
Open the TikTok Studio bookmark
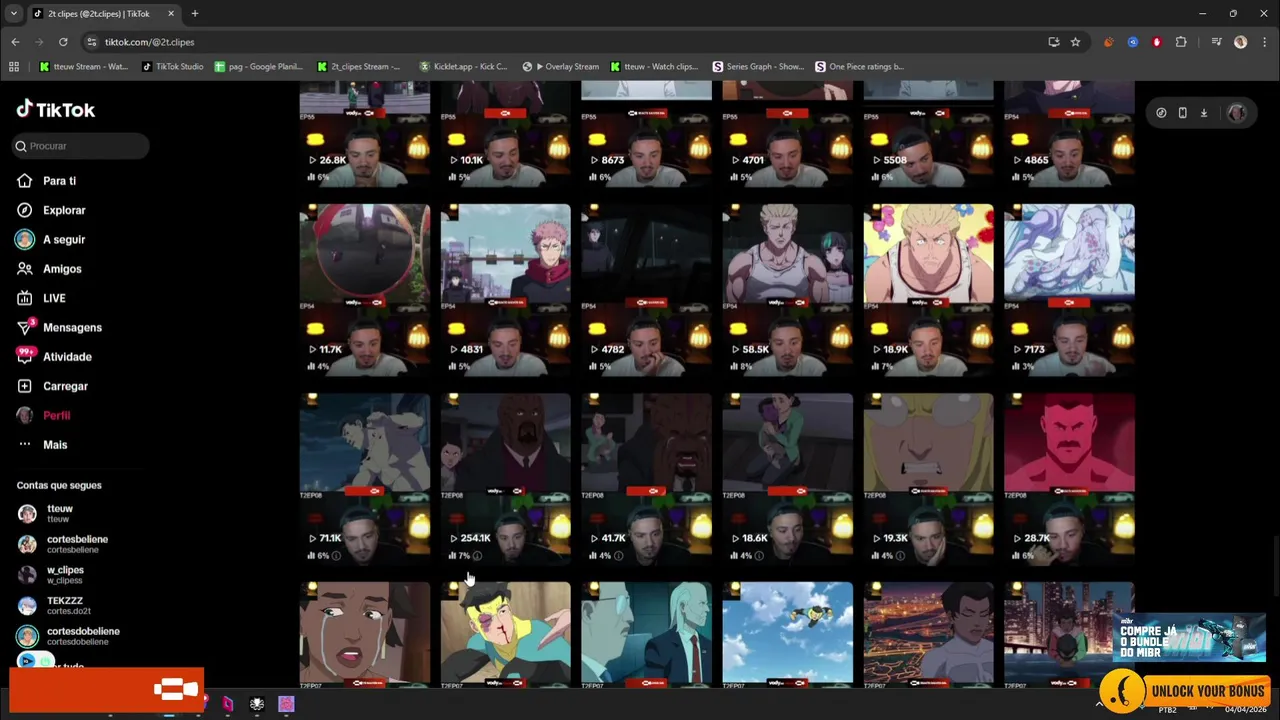[173, 67]
